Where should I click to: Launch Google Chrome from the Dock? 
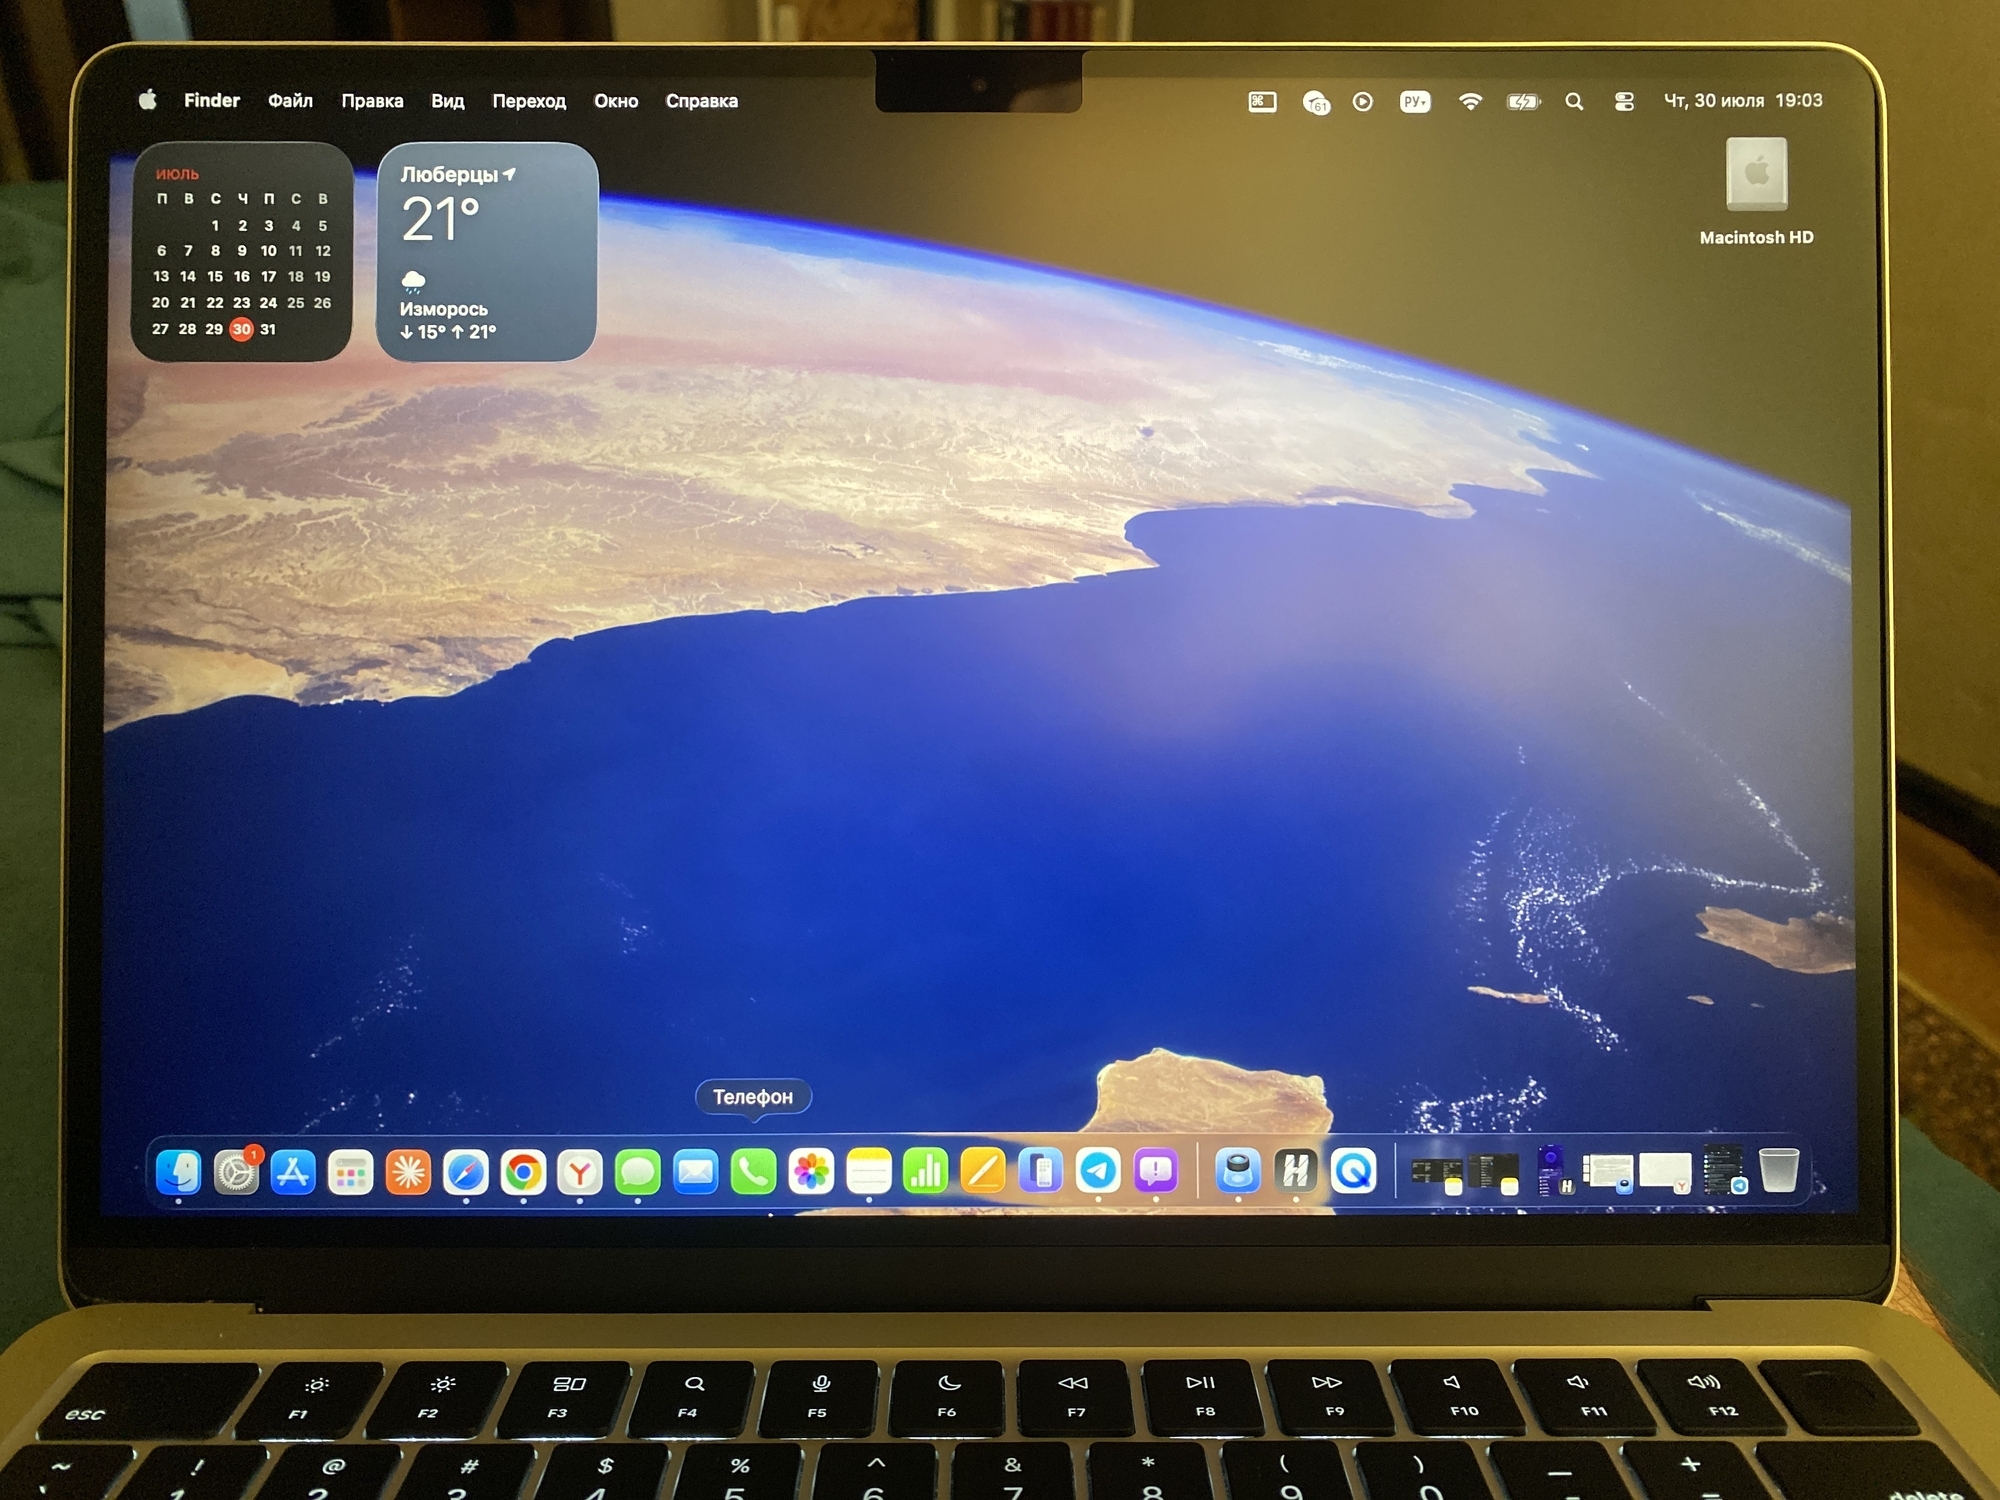coord(523,1171)
